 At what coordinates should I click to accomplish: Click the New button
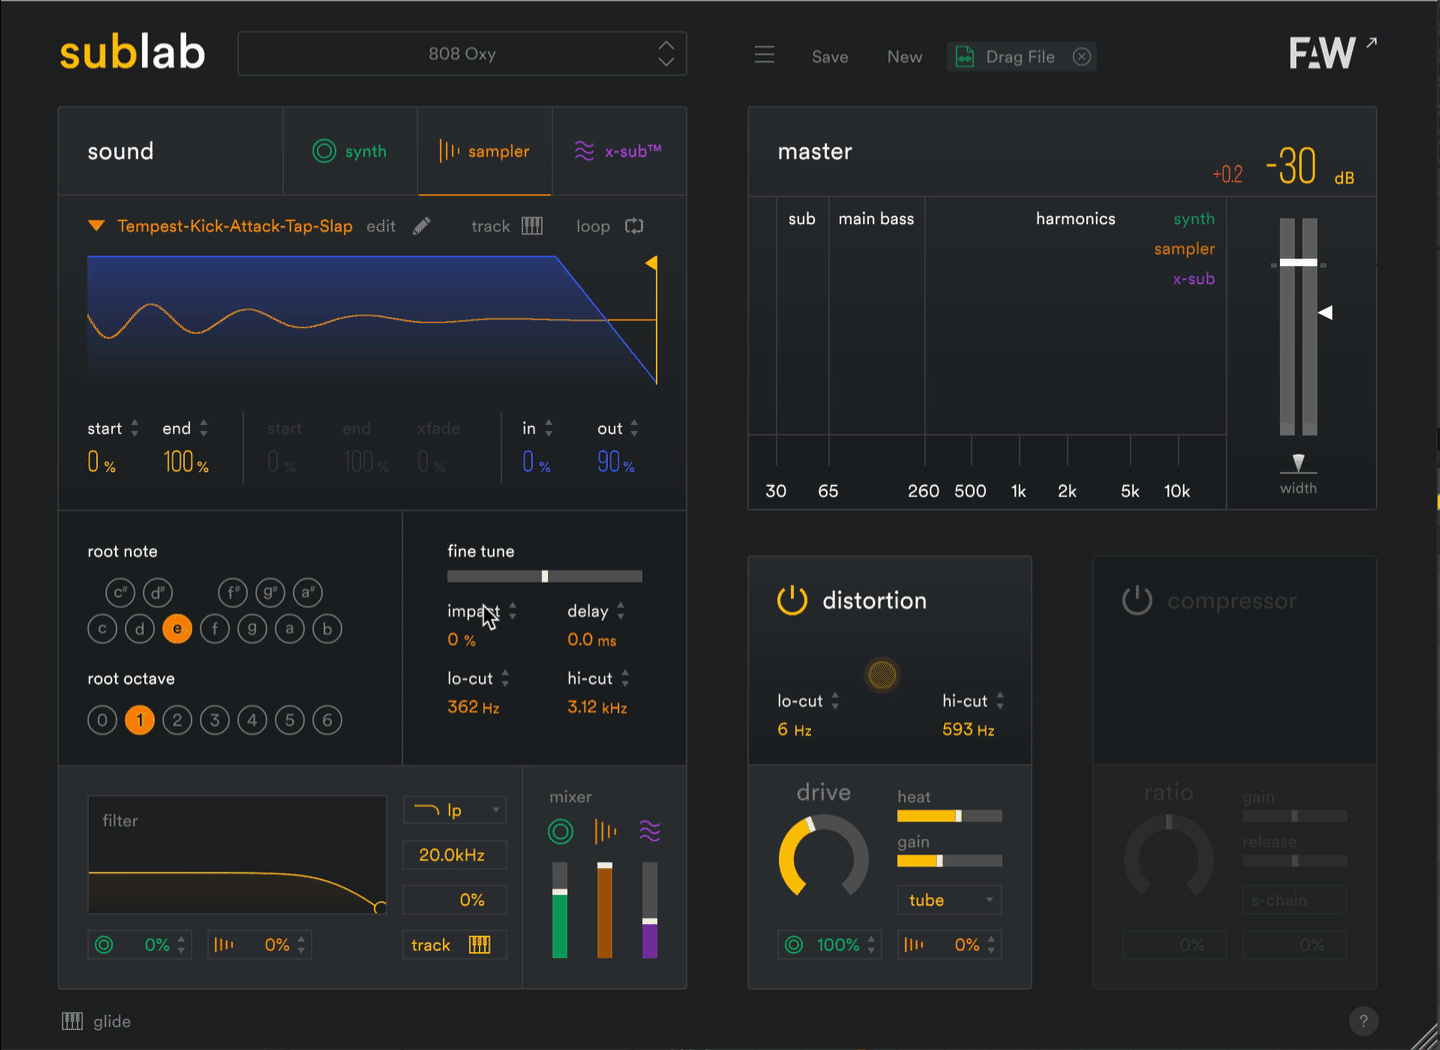coord(905,57)
